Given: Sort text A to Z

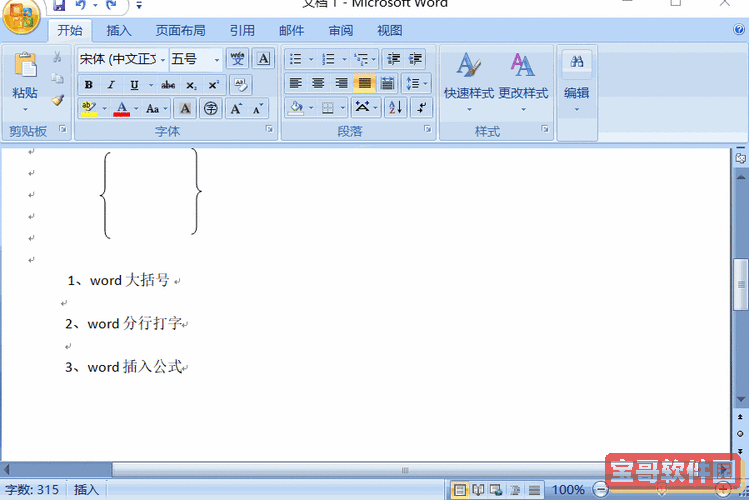Looking at the screenshot, I should (396, 107).
